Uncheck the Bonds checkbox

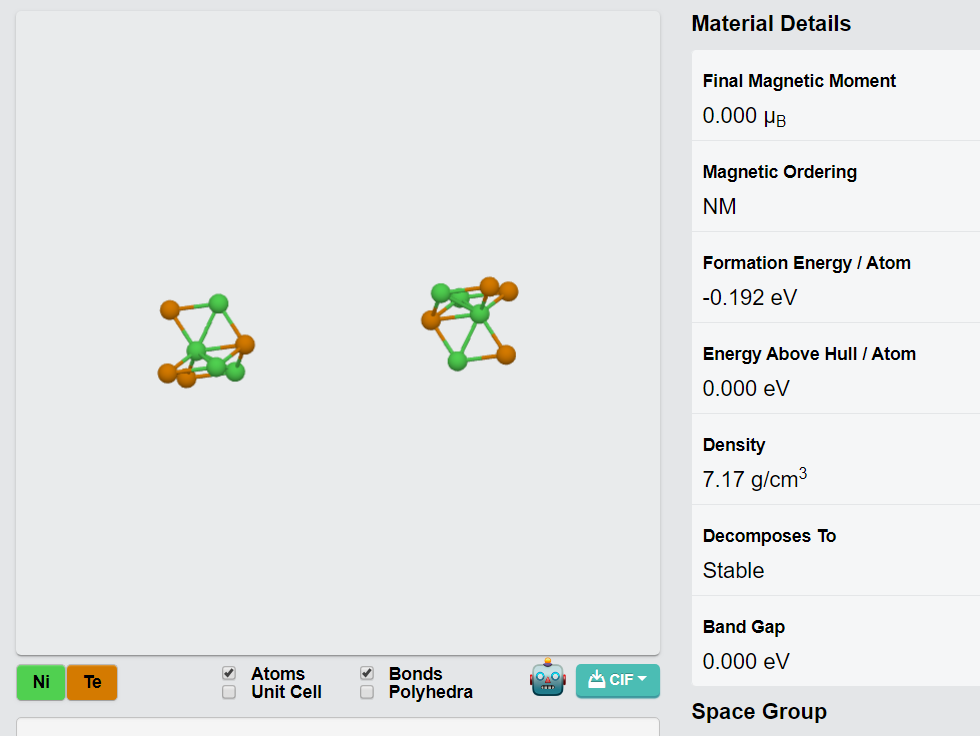(x=367, y=673)
